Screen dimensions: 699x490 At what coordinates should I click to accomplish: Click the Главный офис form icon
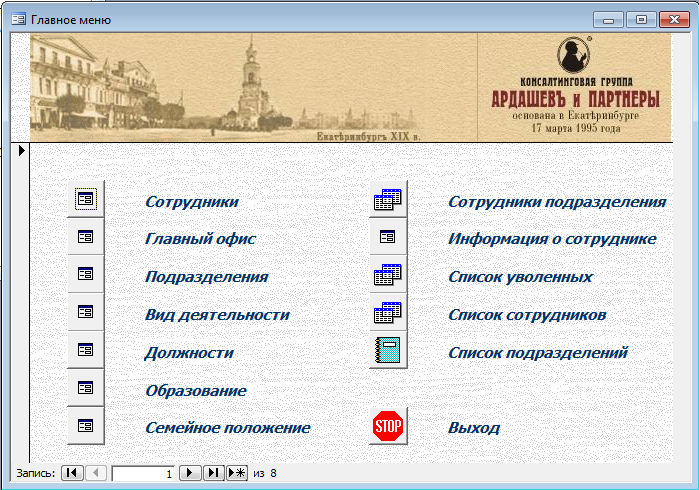[x=86, y=237]
